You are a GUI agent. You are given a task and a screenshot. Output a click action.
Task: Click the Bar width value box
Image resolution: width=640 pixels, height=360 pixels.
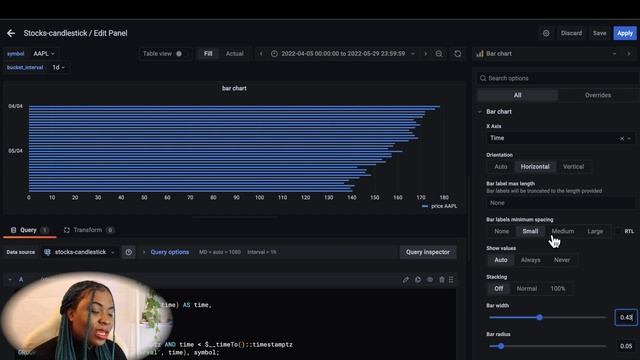[626, 318]
